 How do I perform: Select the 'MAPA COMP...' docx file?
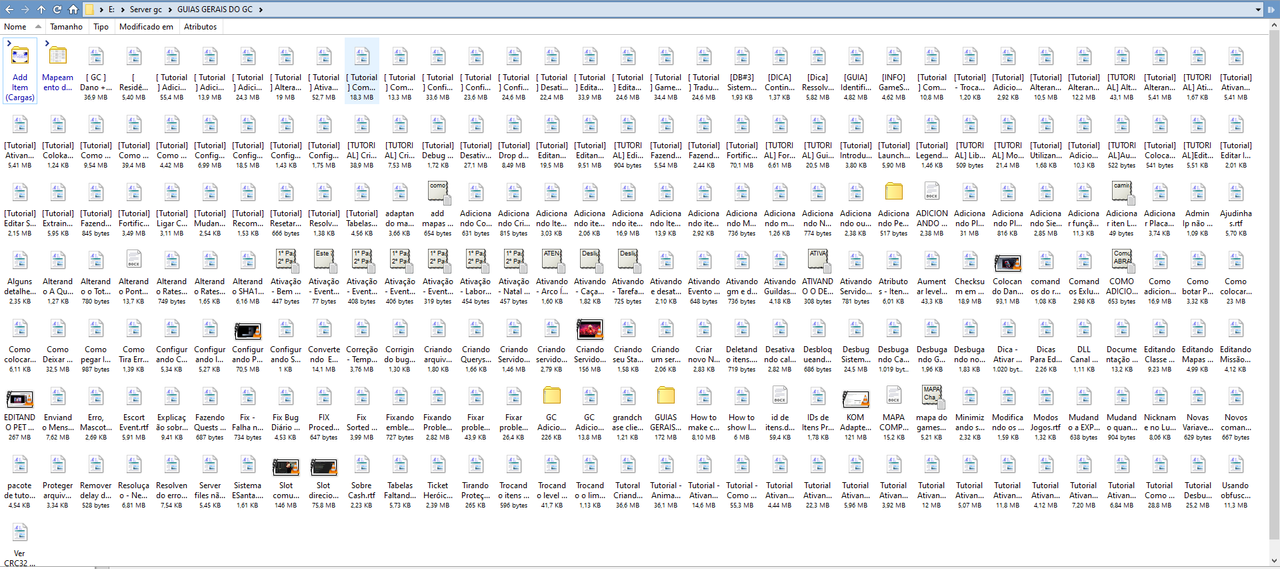894,410
